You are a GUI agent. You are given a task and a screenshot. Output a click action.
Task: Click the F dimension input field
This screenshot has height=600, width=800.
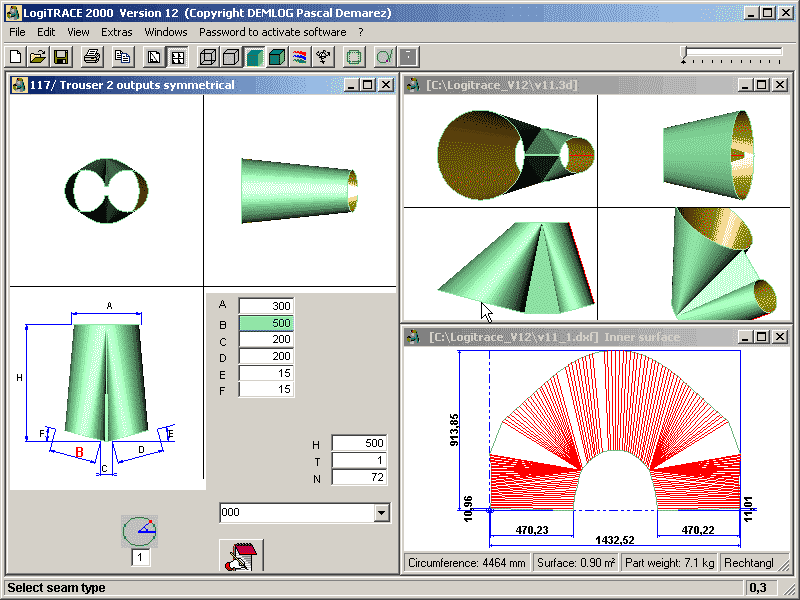[266, 389]
